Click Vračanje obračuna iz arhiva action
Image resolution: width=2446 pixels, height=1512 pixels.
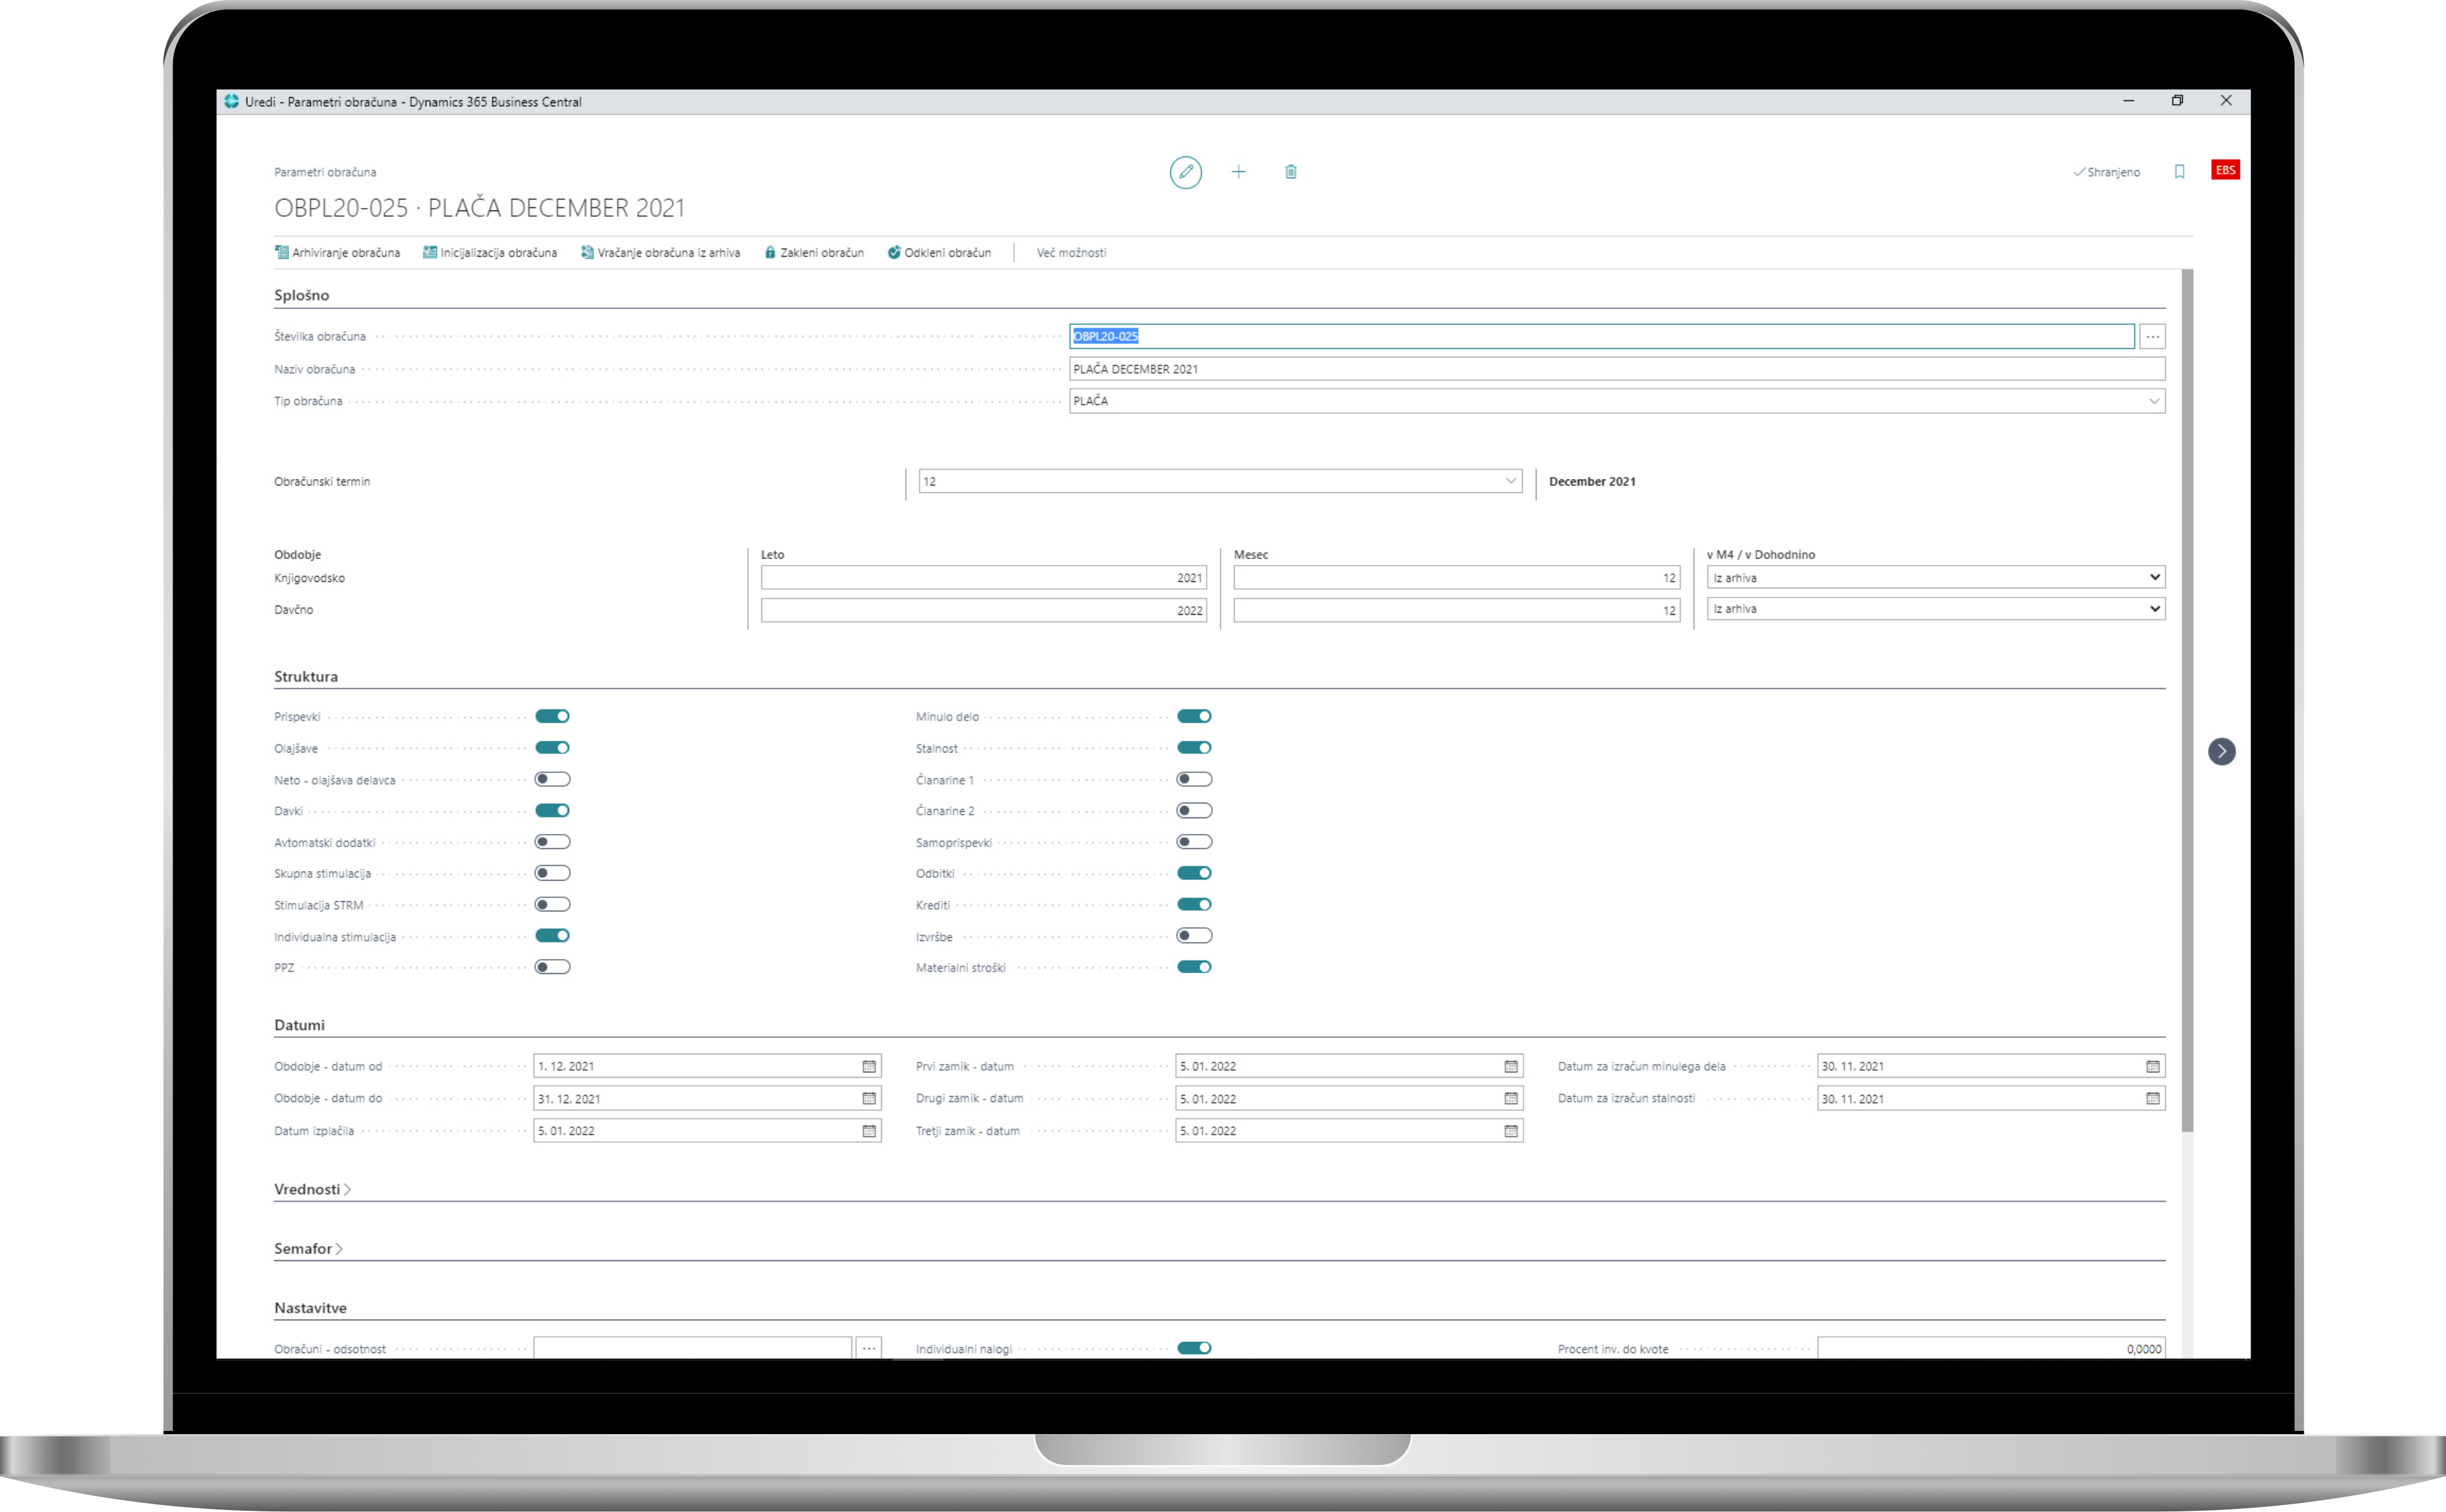pos(660,252)
